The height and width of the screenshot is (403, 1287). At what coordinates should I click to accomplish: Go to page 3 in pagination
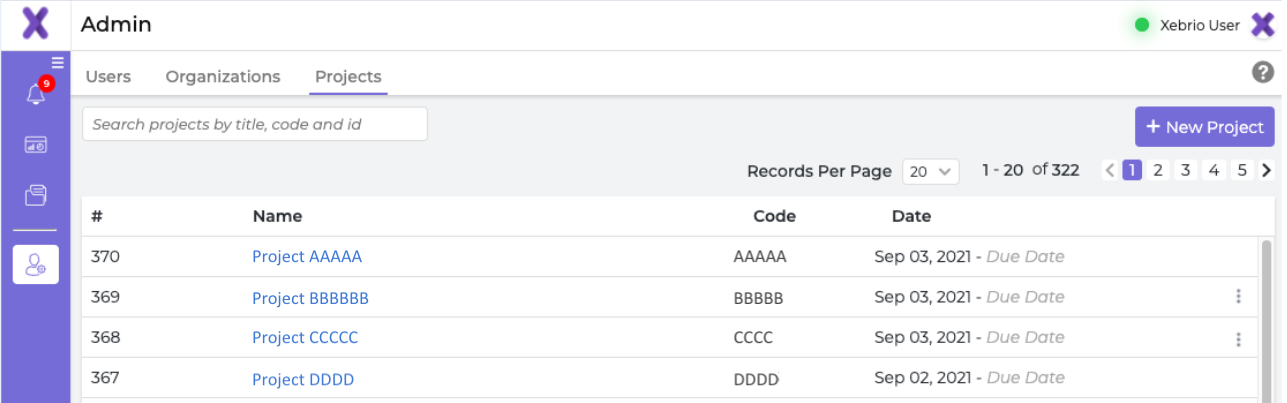pyautogui.click(x=1186, y=170)
